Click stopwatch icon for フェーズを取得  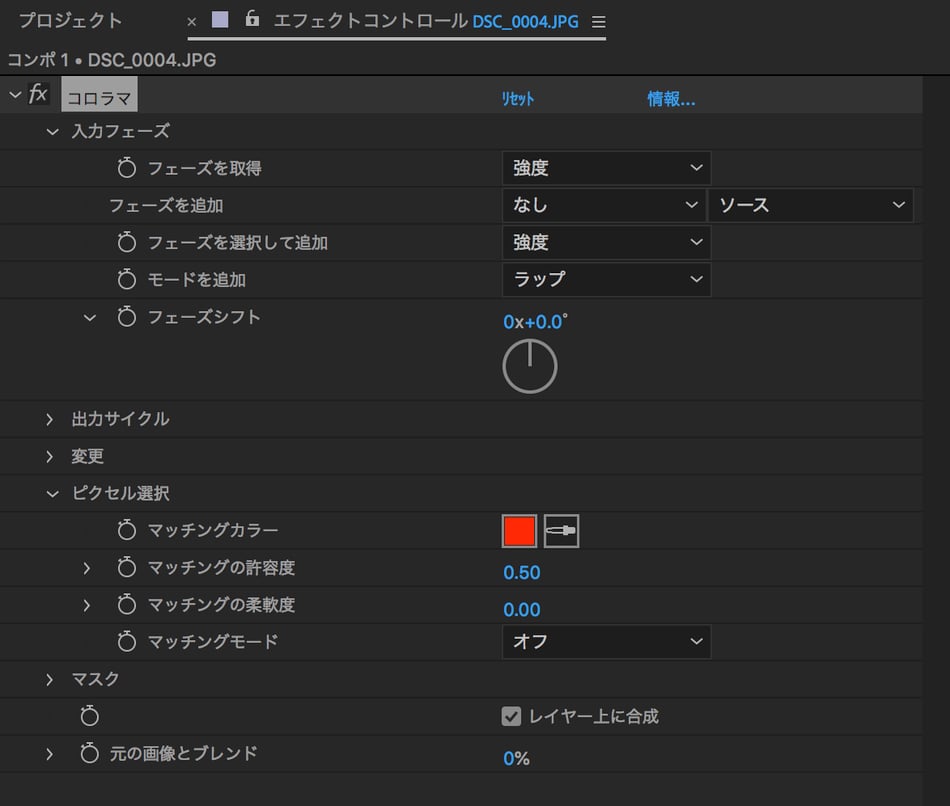126,168
